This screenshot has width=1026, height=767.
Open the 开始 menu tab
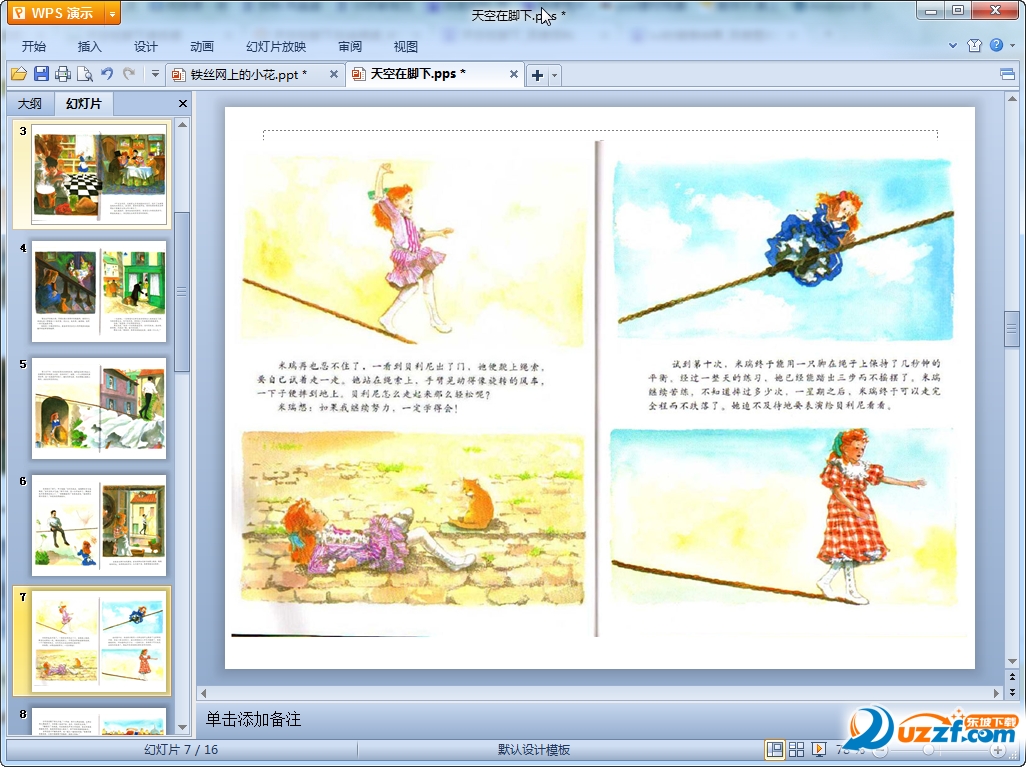pyautogui.click(x=34, y=46)
